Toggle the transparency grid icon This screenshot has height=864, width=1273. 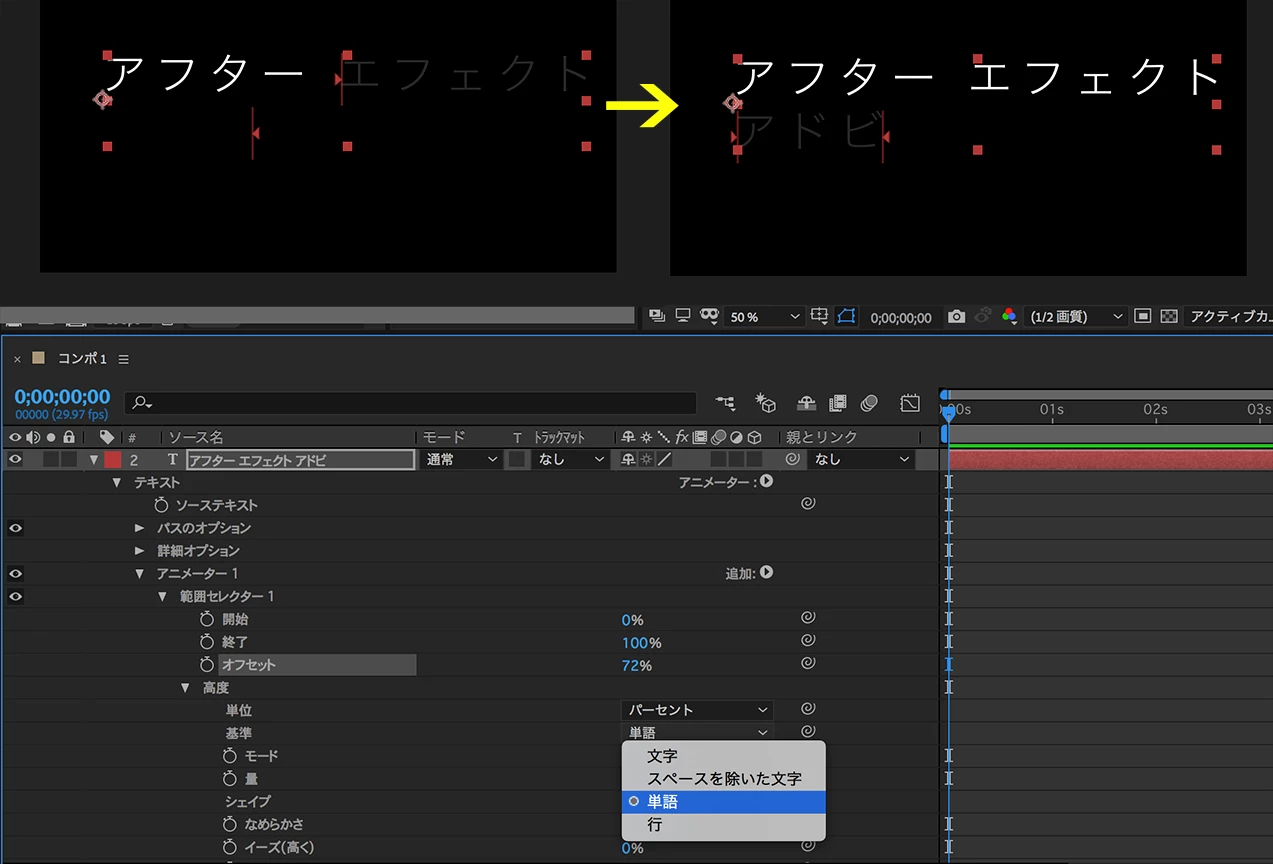tap(1170, 317)
